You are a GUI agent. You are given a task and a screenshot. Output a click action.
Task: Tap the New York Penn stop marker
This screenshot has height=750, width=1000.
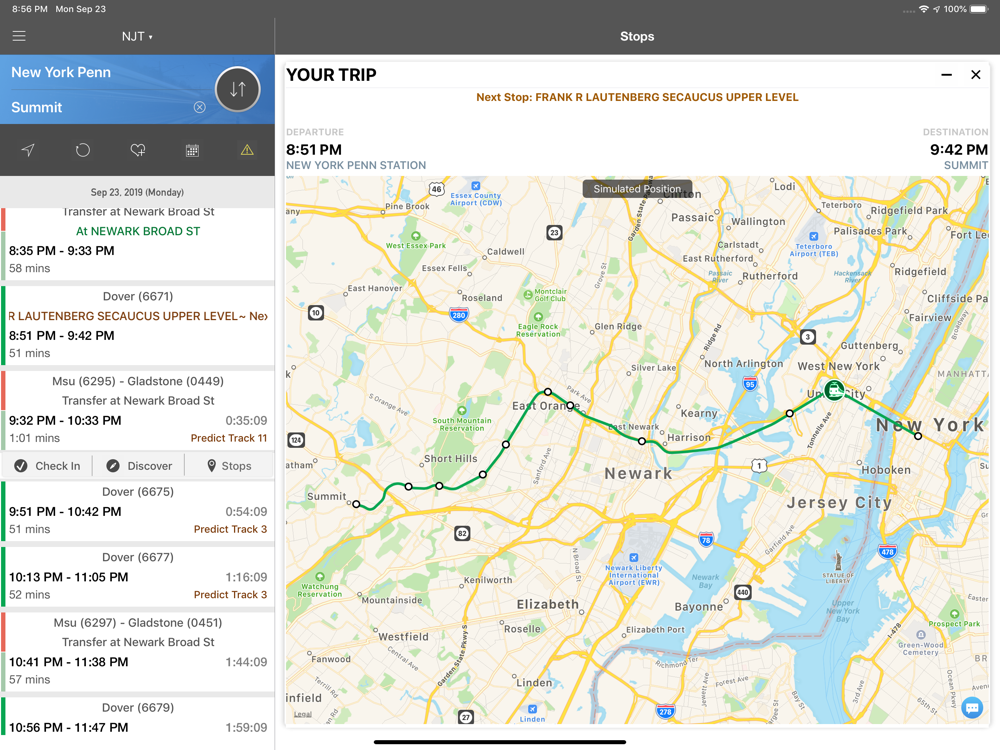[918, 436]
